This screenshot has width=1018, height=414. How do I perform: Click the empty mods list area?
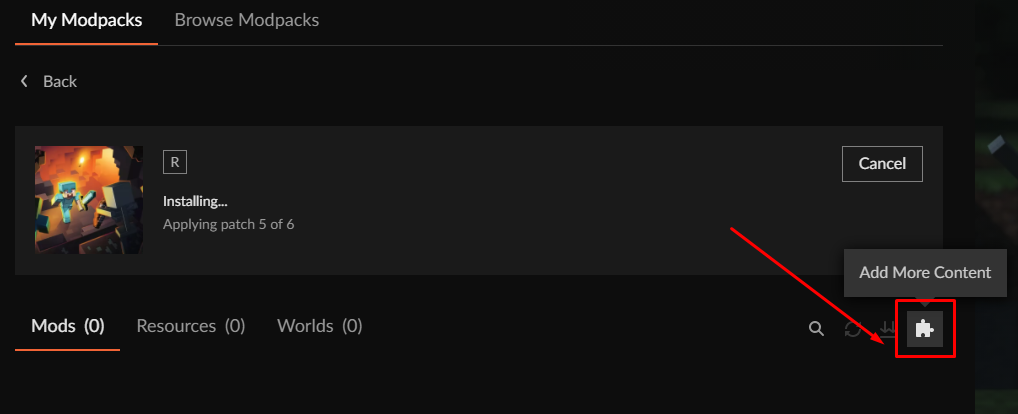480,385
